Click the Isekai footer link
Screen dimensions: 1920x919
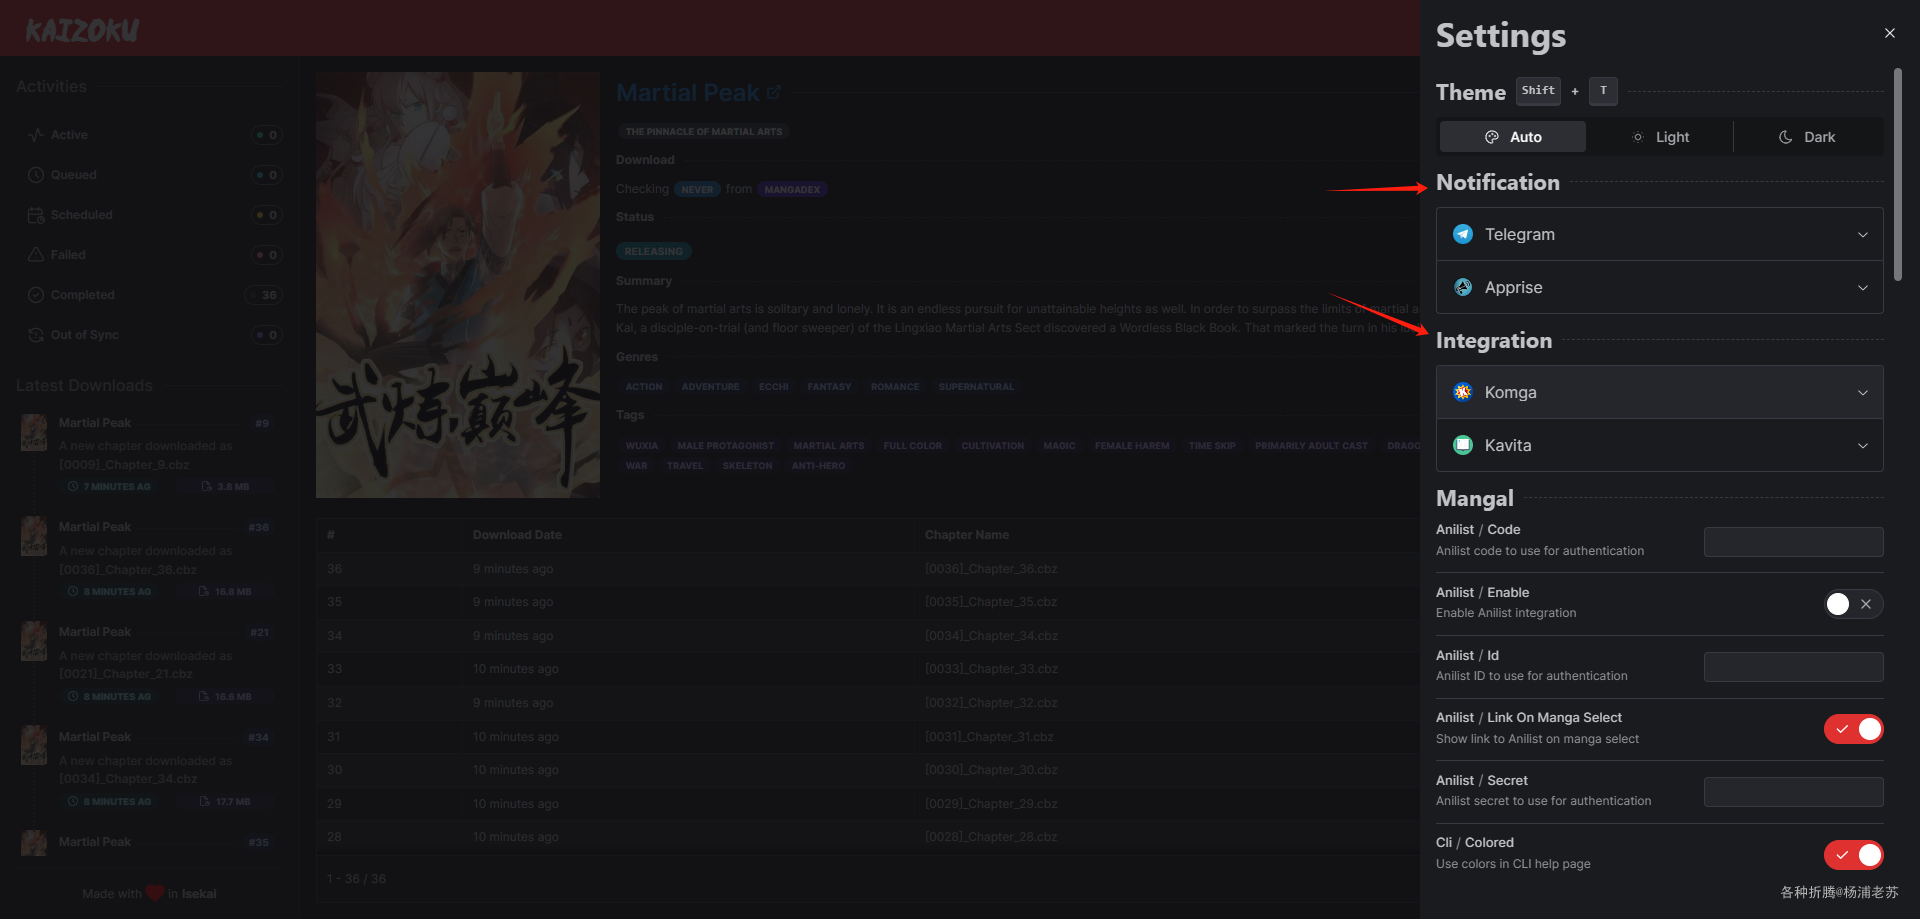pyautogui.click(x=199, y=894)
